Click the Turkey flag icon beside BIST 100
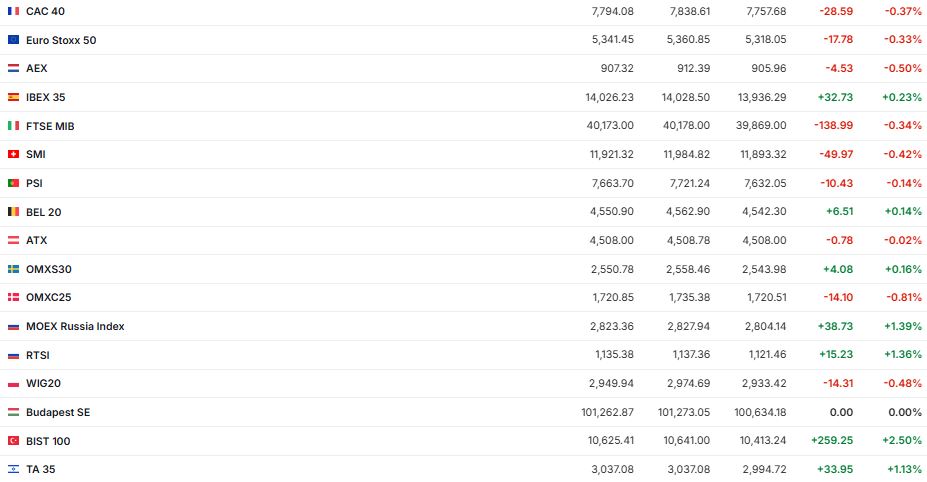This screenshot has width=927, height=482. coord(13,441)
